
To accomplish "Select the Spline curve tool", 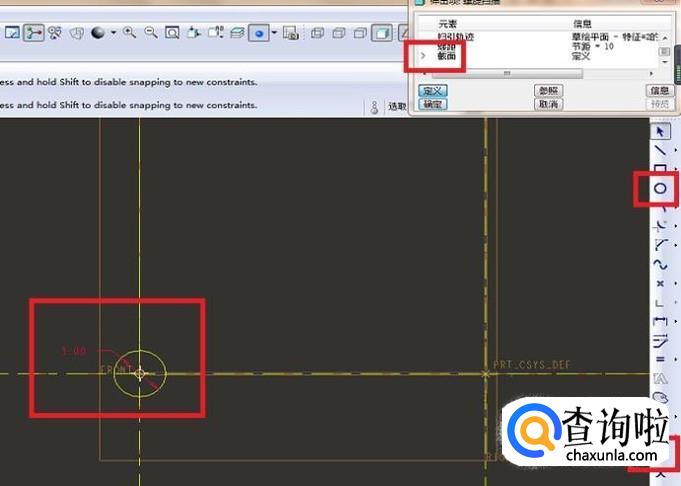I will [x=660, y=264].
